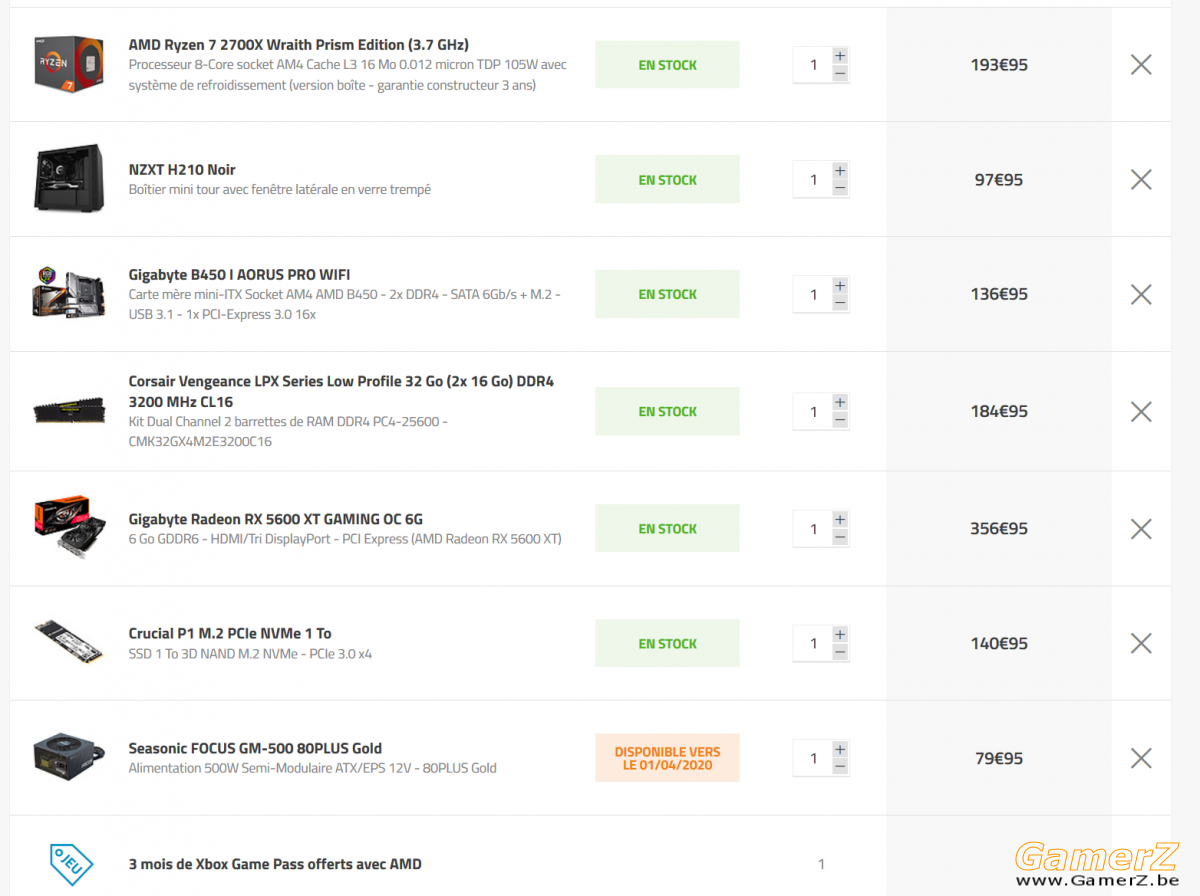
Task: Click quantity field for Gigabyte B450 motherboard
Action: click(x=813, y=294)
